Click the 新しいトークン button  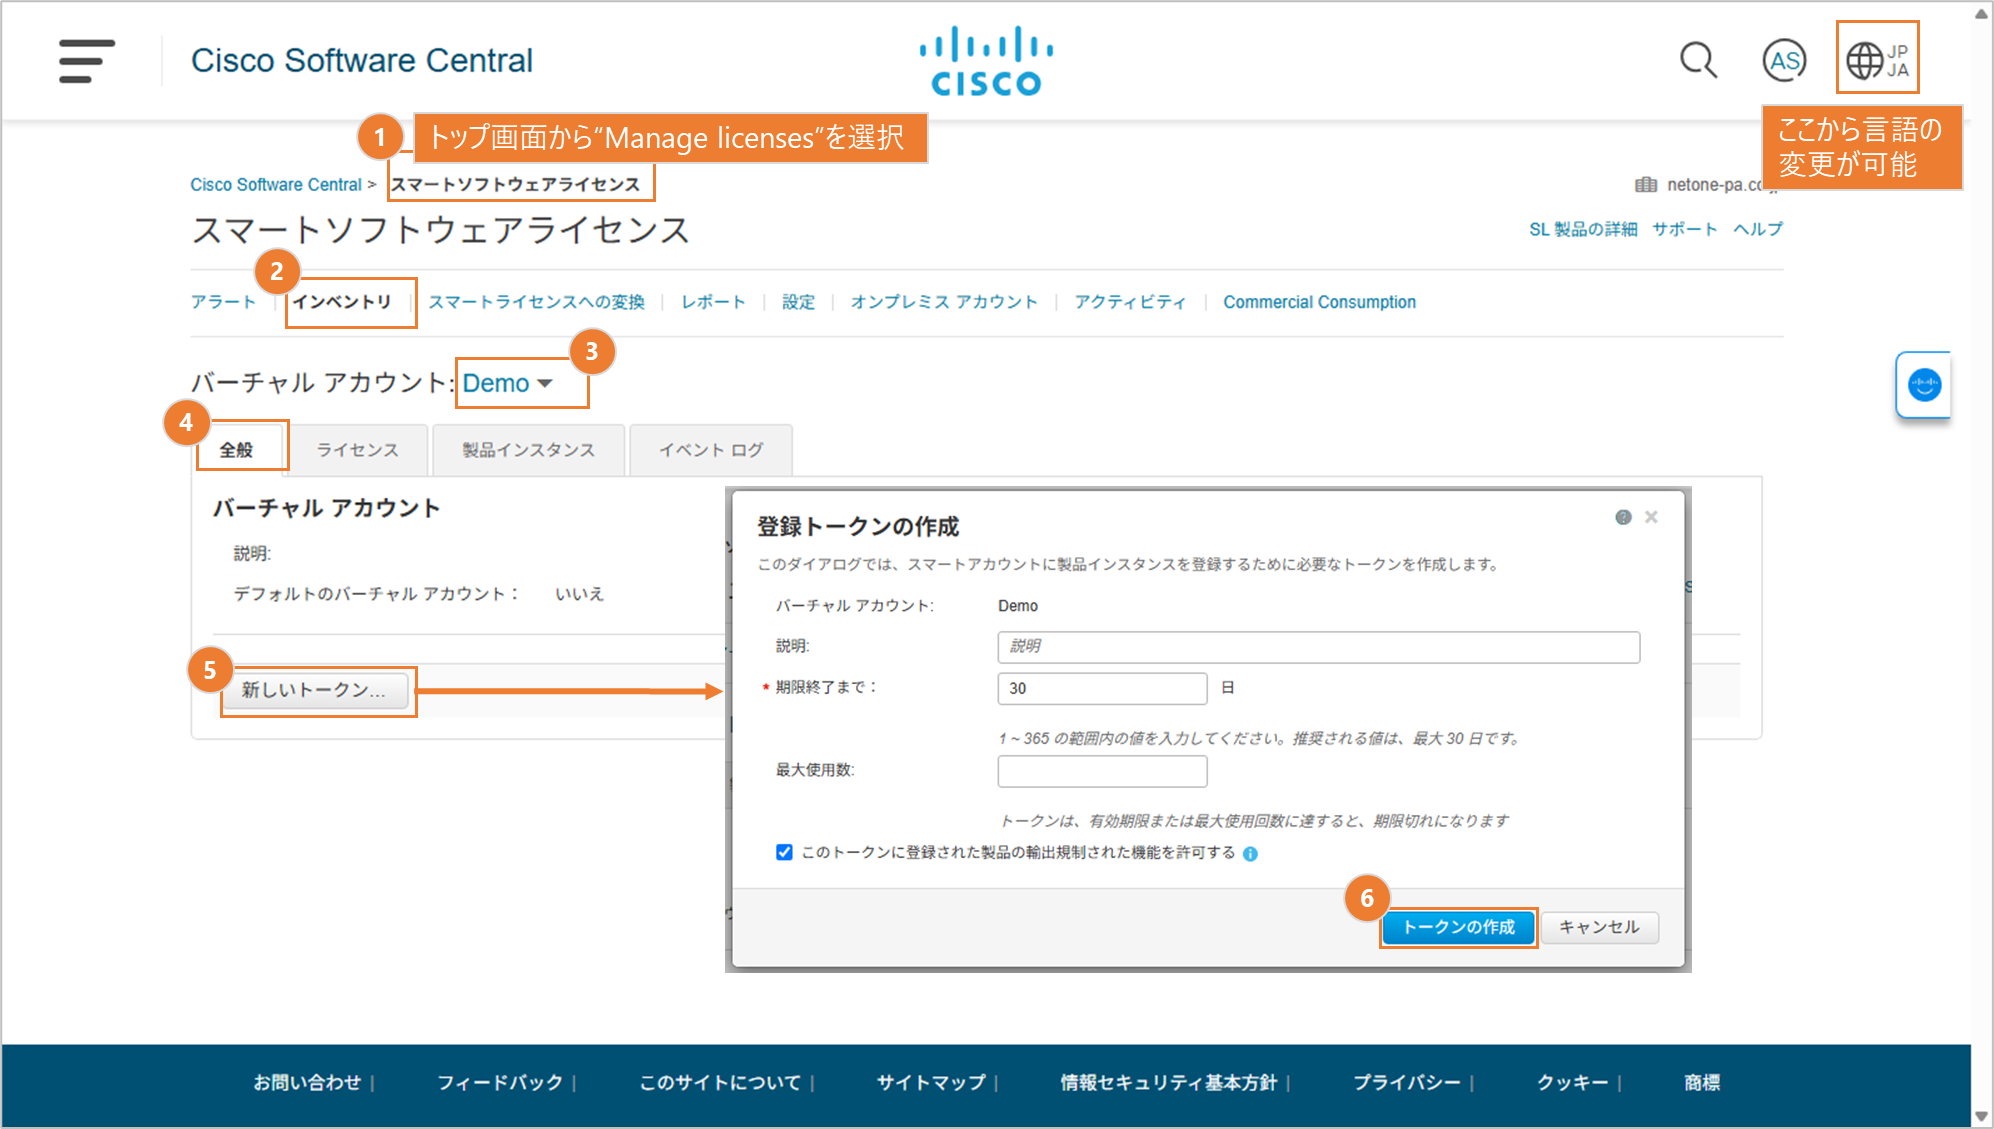click(314, 690)
